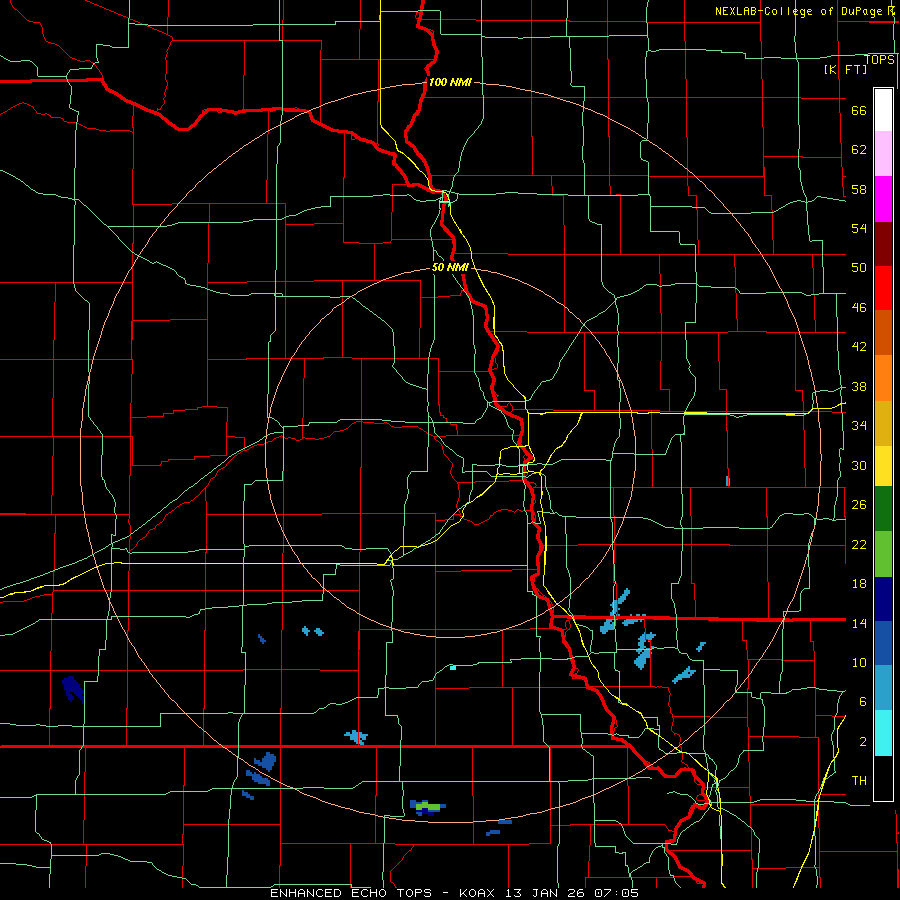900x900 pixels.
Task: Click the bright red legend swatch
Action: click(x=883, y=288)
